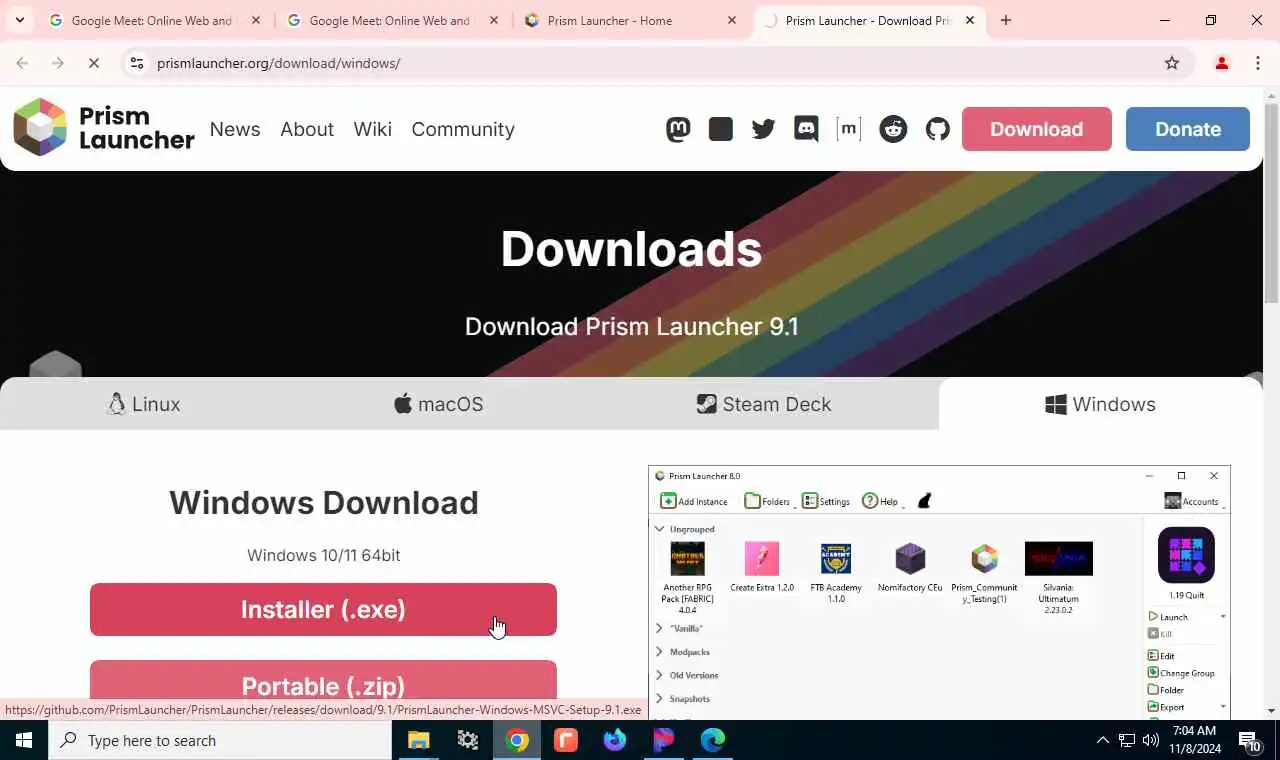
Task: Open network icon in system tray
Action: click(1127, 740)
